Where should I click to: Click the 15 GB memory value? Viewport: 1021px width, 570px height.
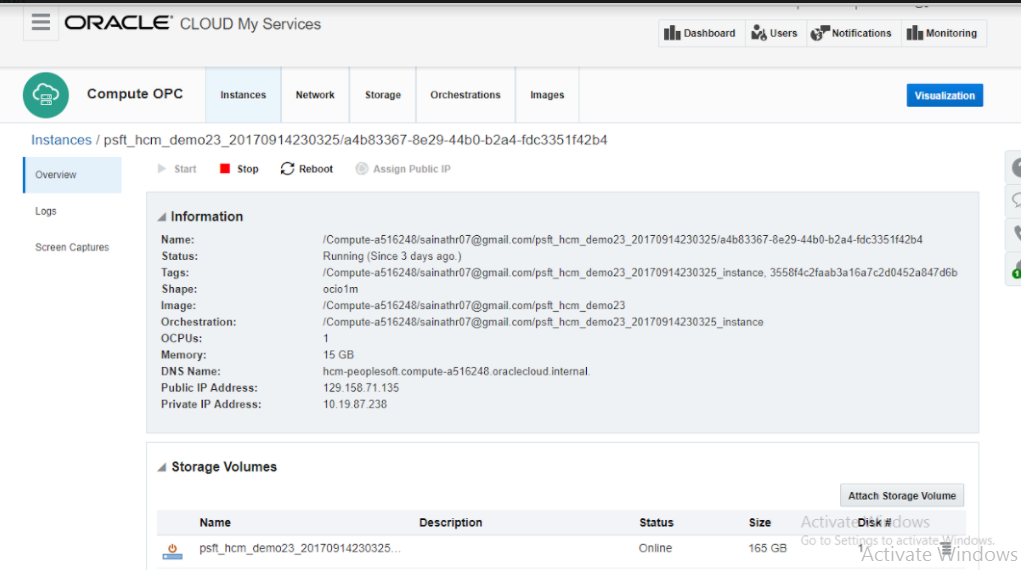tap(338, 355)
